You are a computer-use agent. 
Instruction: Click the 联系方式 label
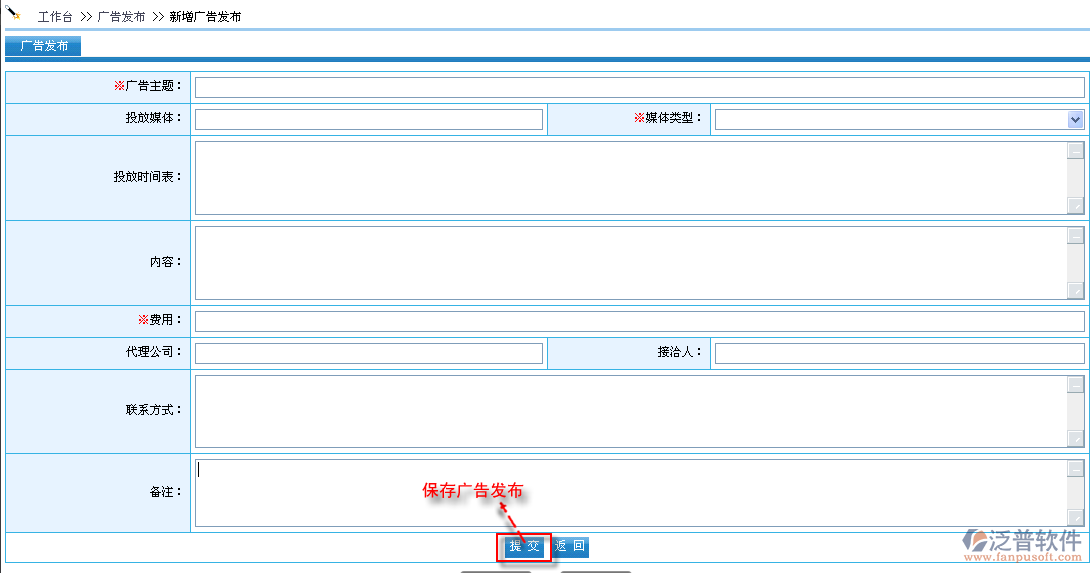point(154,410)
